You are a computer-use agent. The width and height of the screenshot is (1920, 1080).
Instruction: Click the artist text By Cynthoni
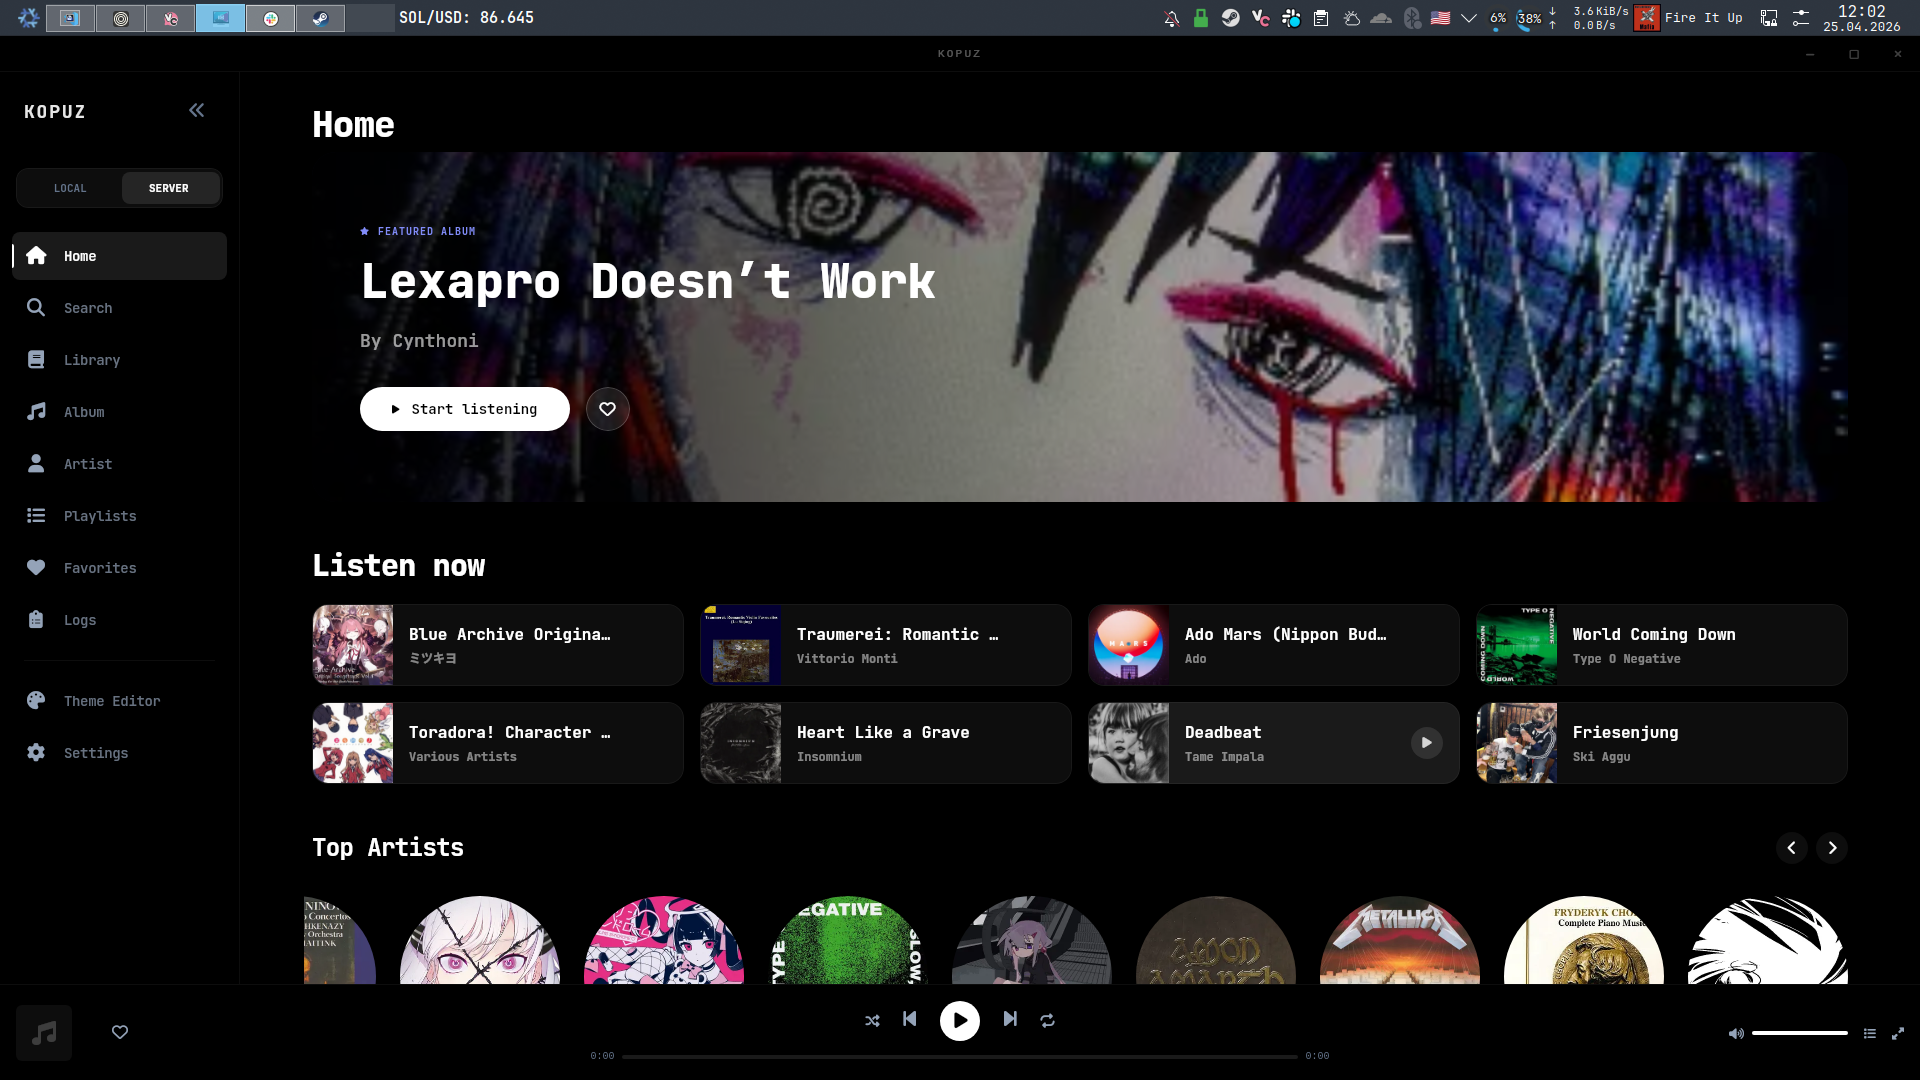419,341
